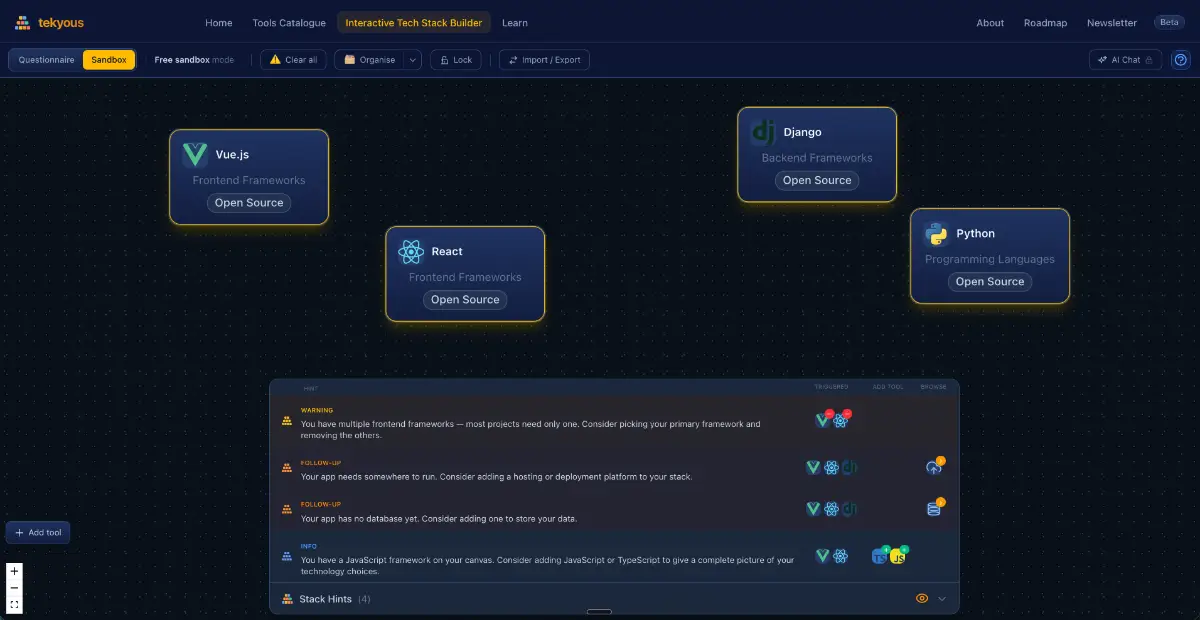
Task: Open Import / Export
Action: [544, 60]
